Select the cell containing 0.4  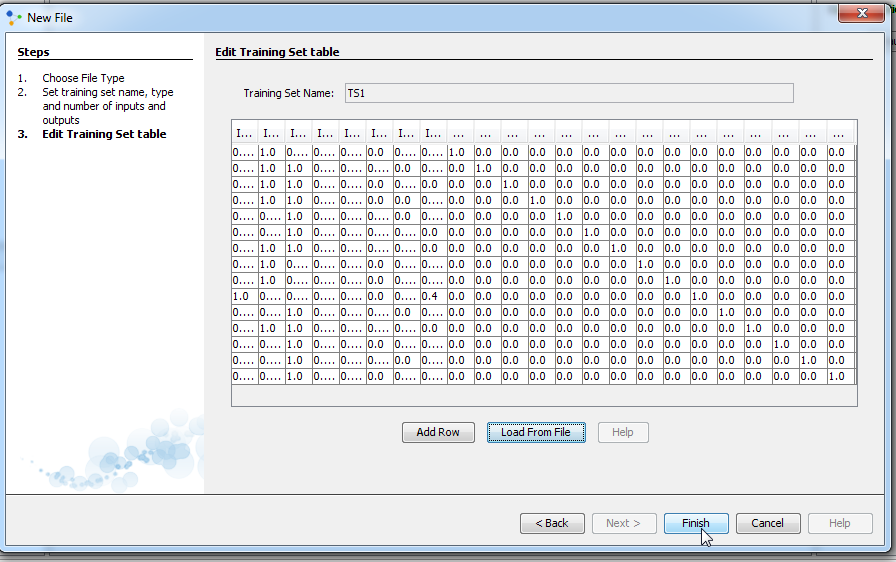tap(432, 297)
